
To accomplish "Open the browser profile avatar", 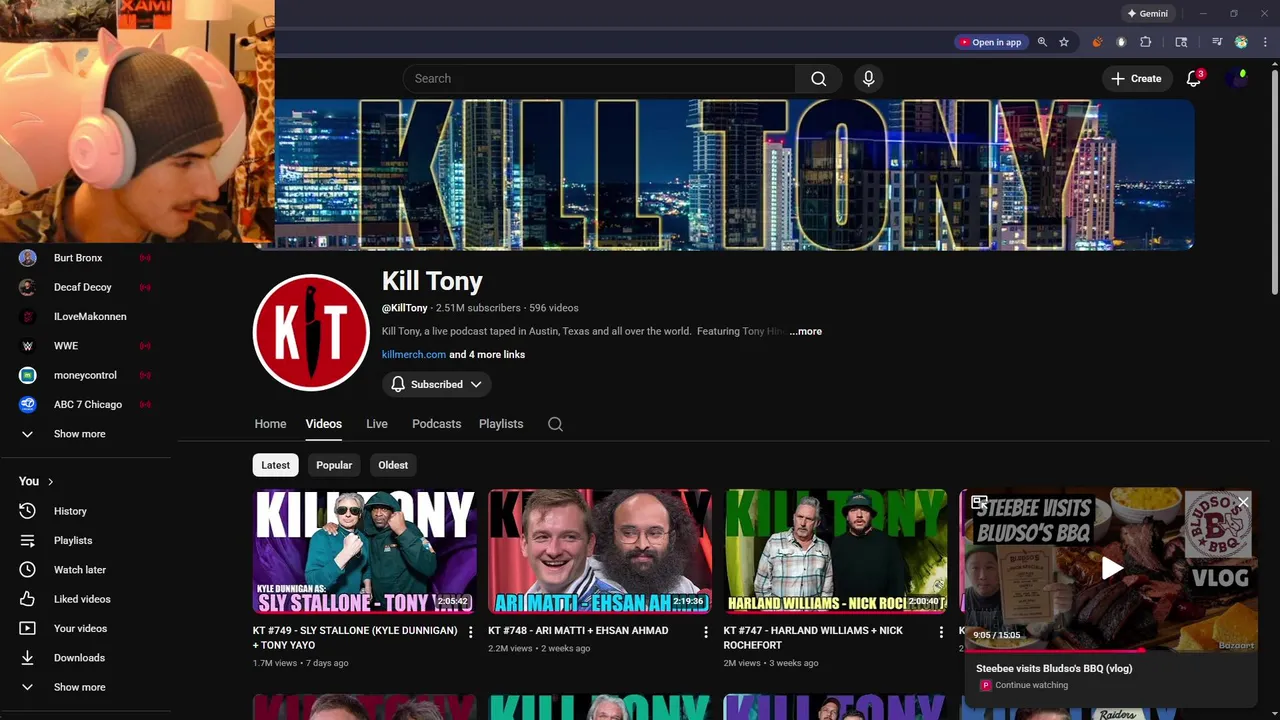I will click(x=1241, y=42).
